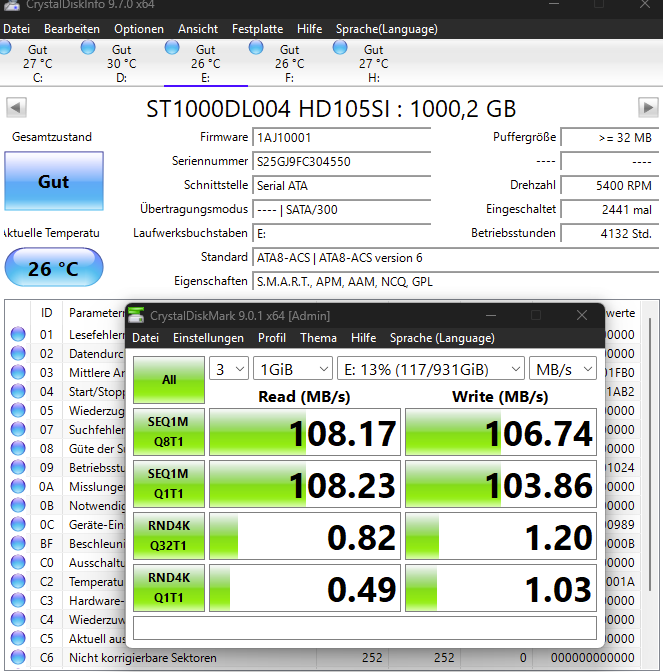The image size is (663, 672).
Task: Run the SEQ1M Q8T1 test button
Action: 169,432
